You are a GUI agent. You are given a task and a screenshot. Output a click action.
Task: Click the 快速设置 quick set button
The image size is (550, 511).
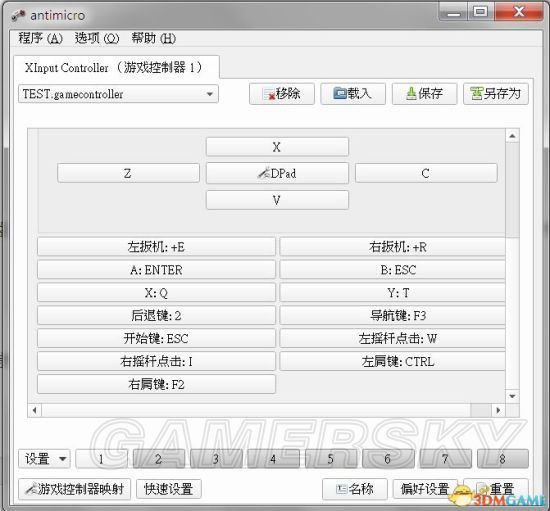point(169,489)
